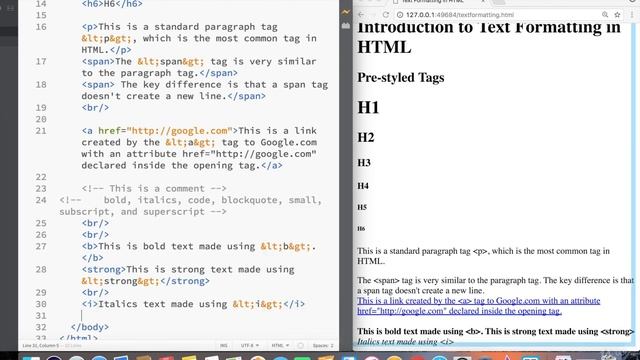Screen dimensions: 640x360
Task: Click the Line 31, Column 5 indicator
Action: tap(41, 345)
